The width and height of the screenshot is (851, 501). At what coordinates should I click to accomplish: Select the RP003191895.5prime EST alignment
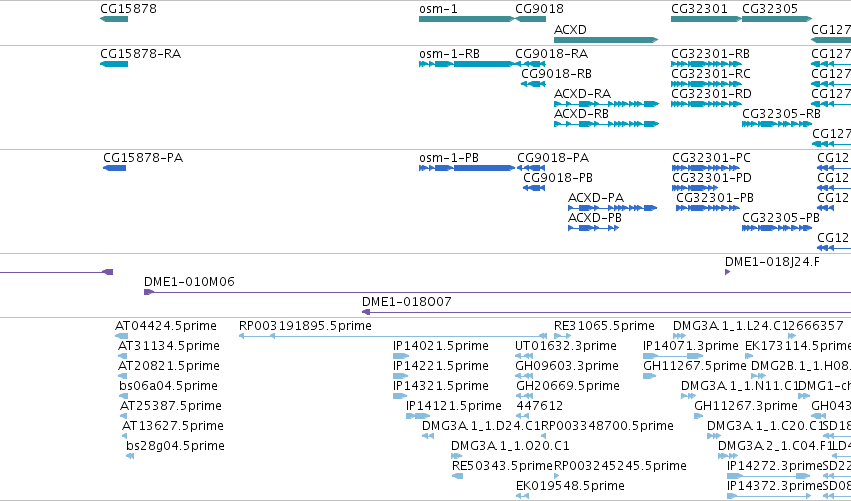[393, 336]
